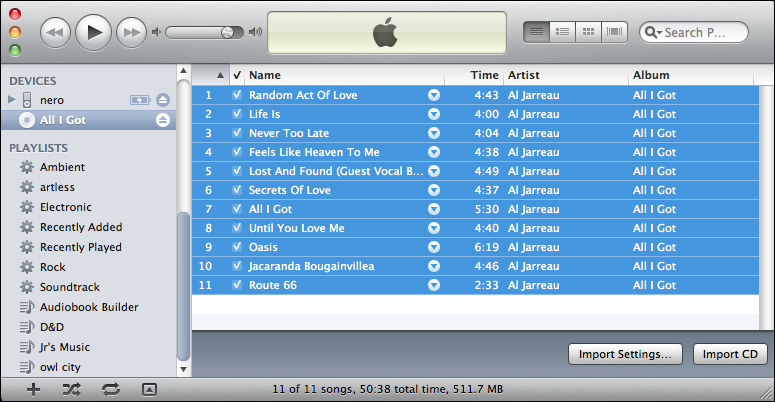Select Route 66 track name

point(273,285)
